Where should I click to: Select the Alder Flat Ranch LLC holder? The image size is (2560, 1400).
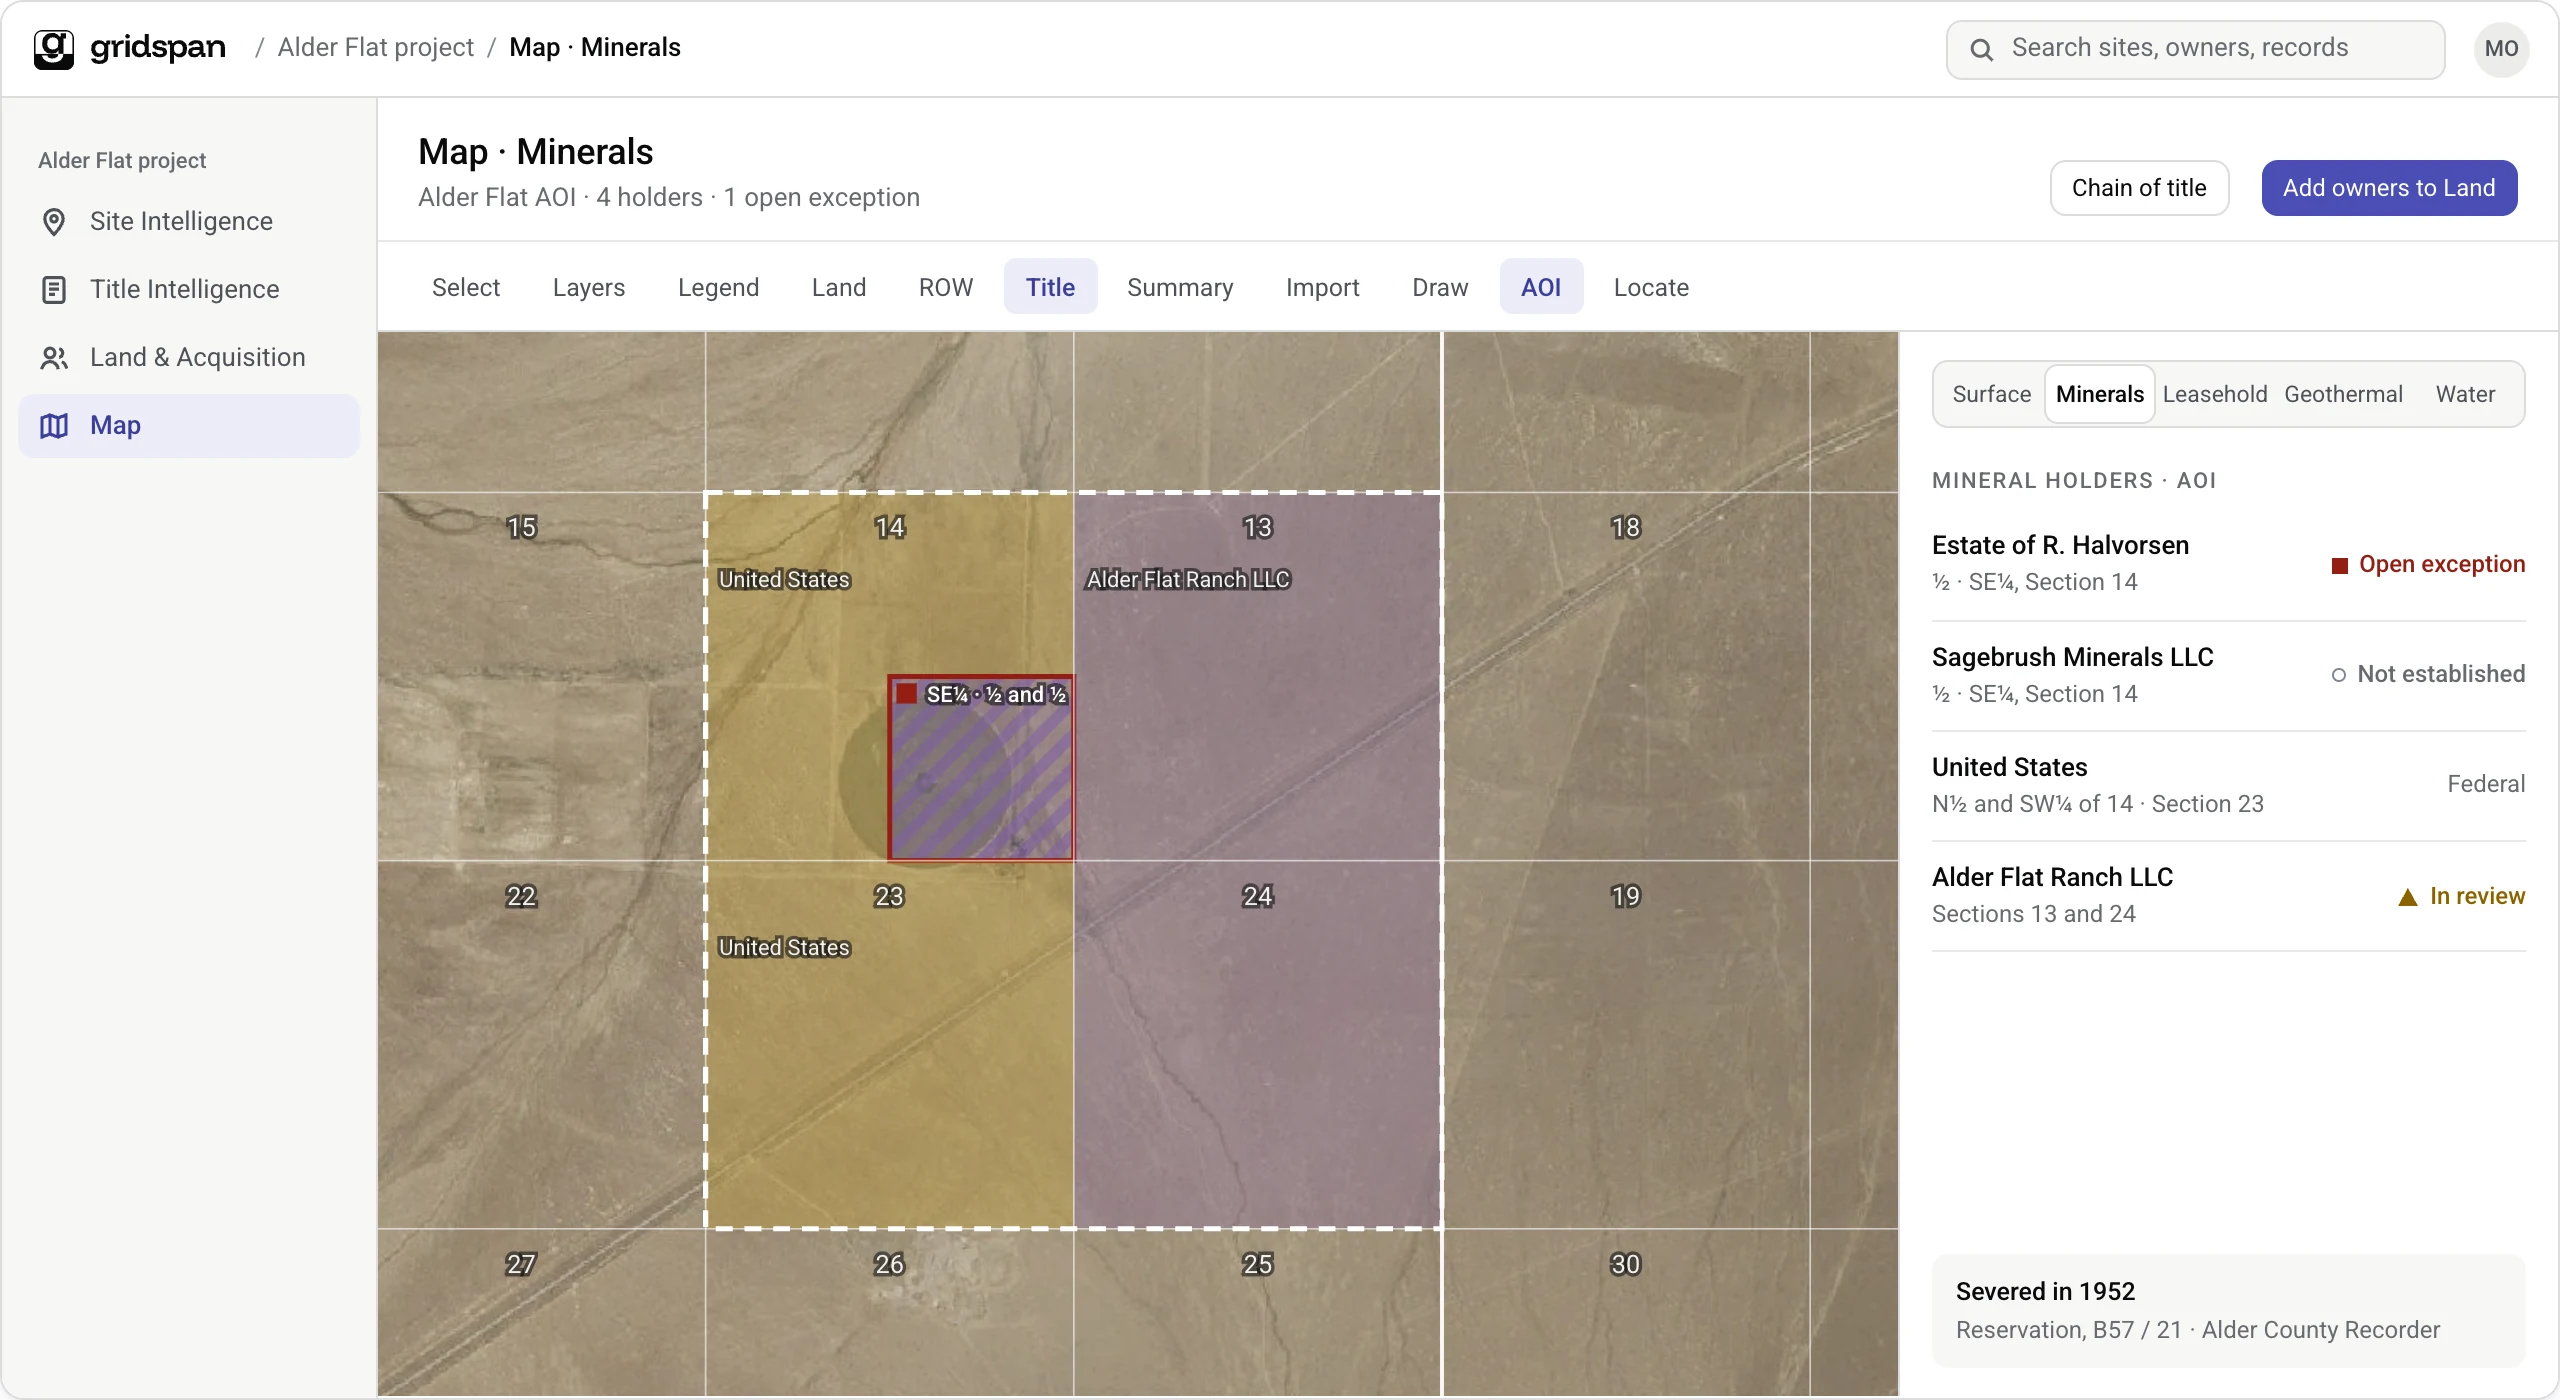tap(2228, 895)
